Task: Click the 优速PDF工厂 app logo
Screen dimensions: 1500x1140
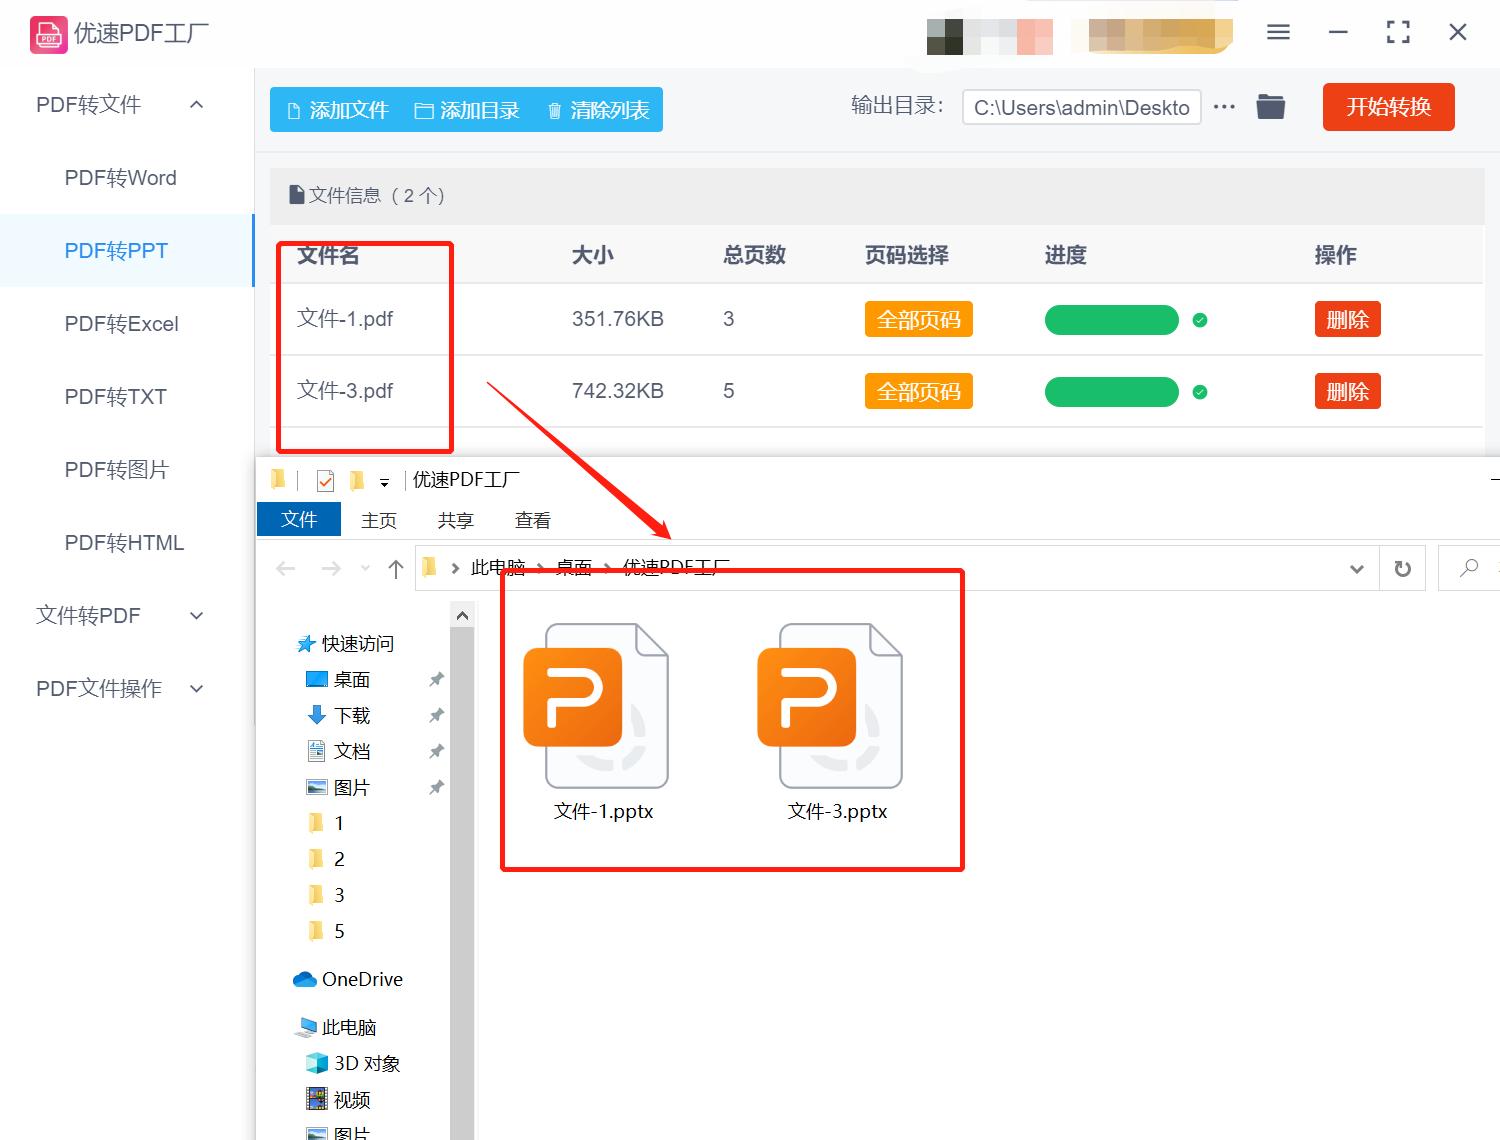Action: coord(47,33)
